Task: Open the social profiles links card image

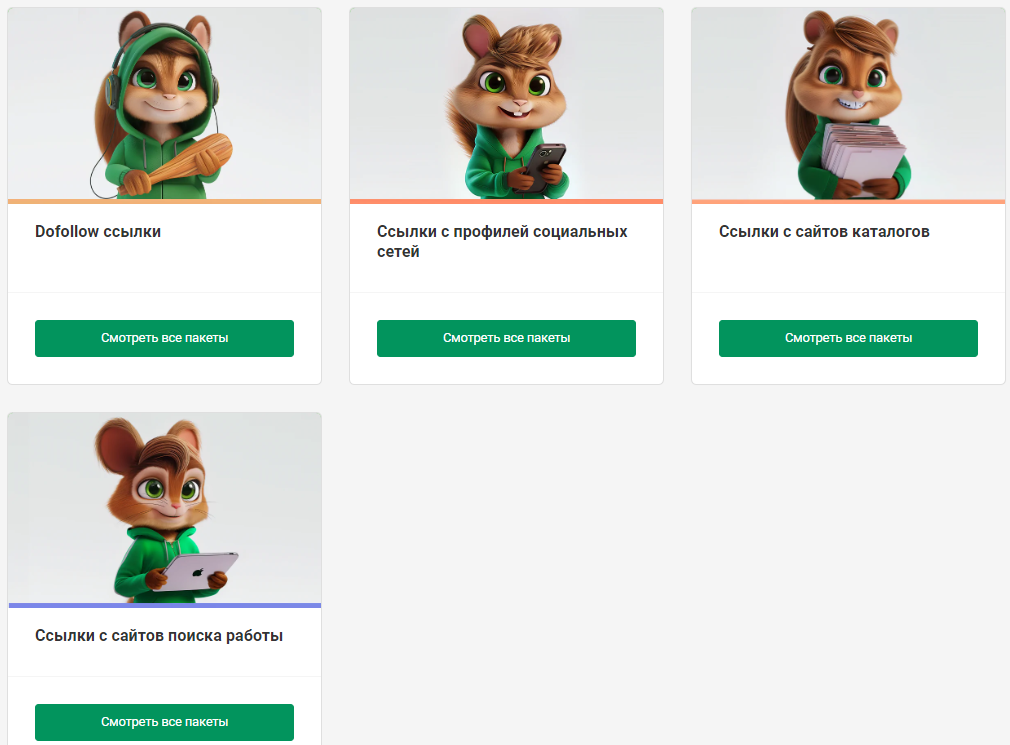Action: 506,103
